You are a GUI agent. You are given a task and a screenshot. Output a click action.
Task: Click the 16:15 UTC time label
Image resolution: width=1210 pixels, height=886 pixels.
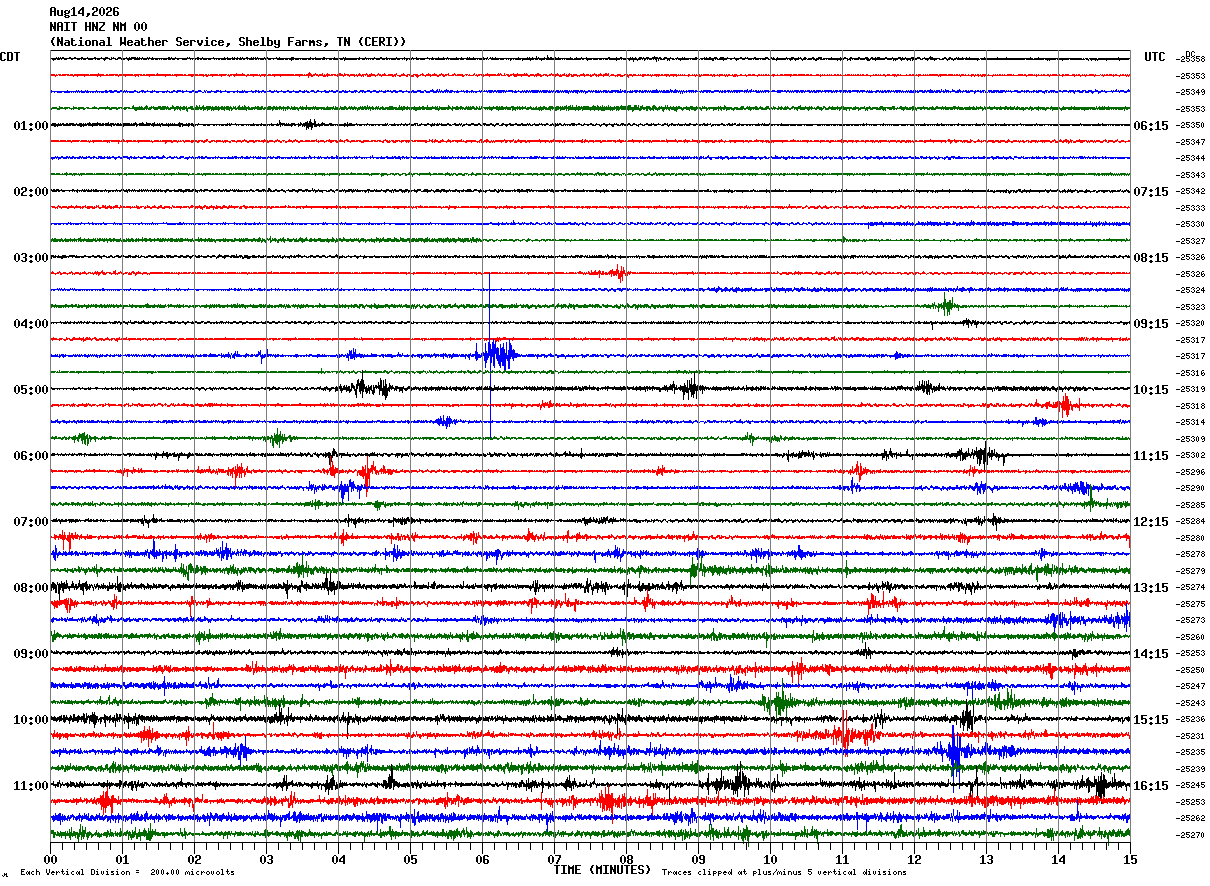coord(1151,786)
